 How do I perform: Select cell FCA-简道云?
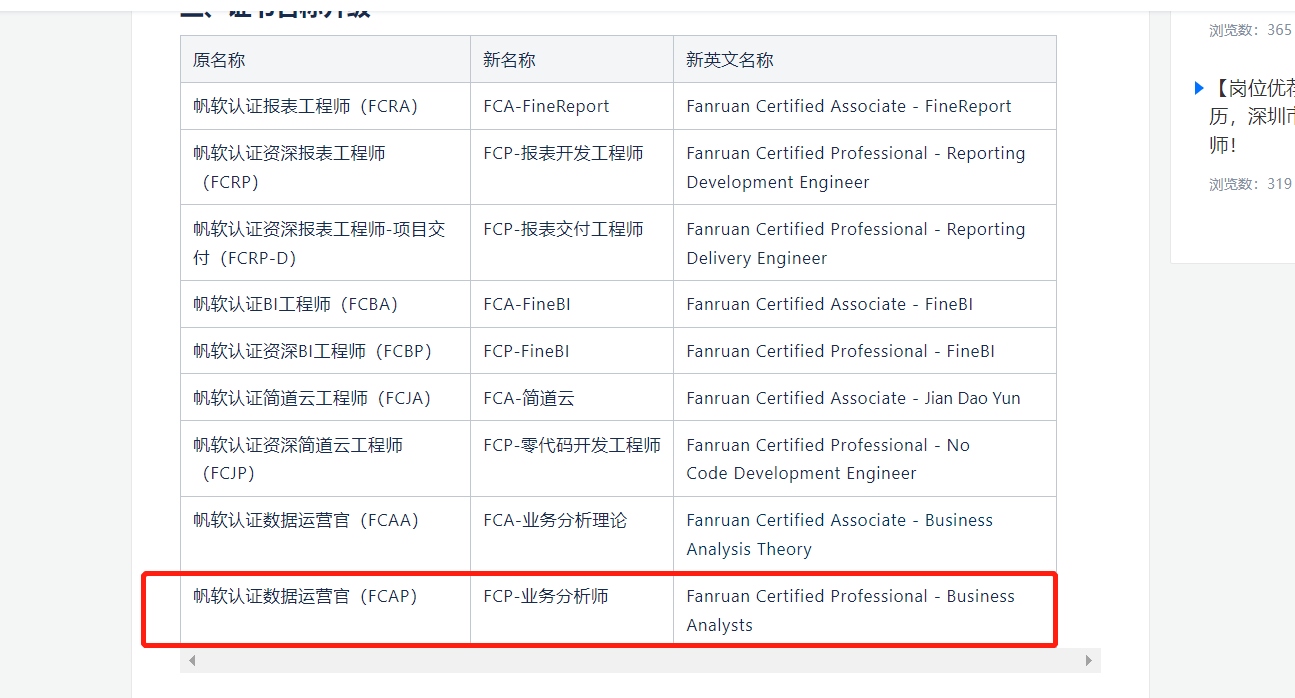(572, 398)
